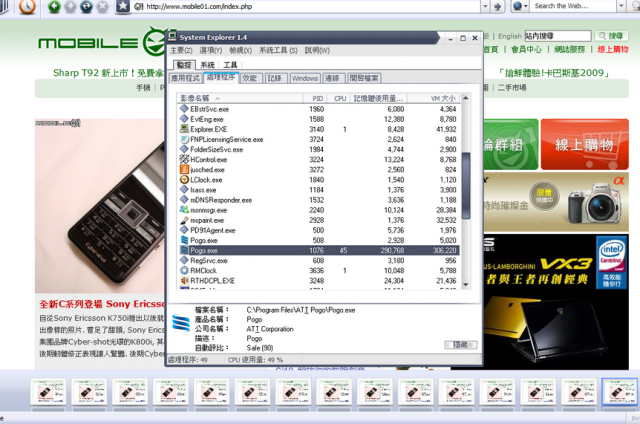This screenshot has height=424, width=640.
Task: Sort processes by CPU column header
Action: coord(338,98)
